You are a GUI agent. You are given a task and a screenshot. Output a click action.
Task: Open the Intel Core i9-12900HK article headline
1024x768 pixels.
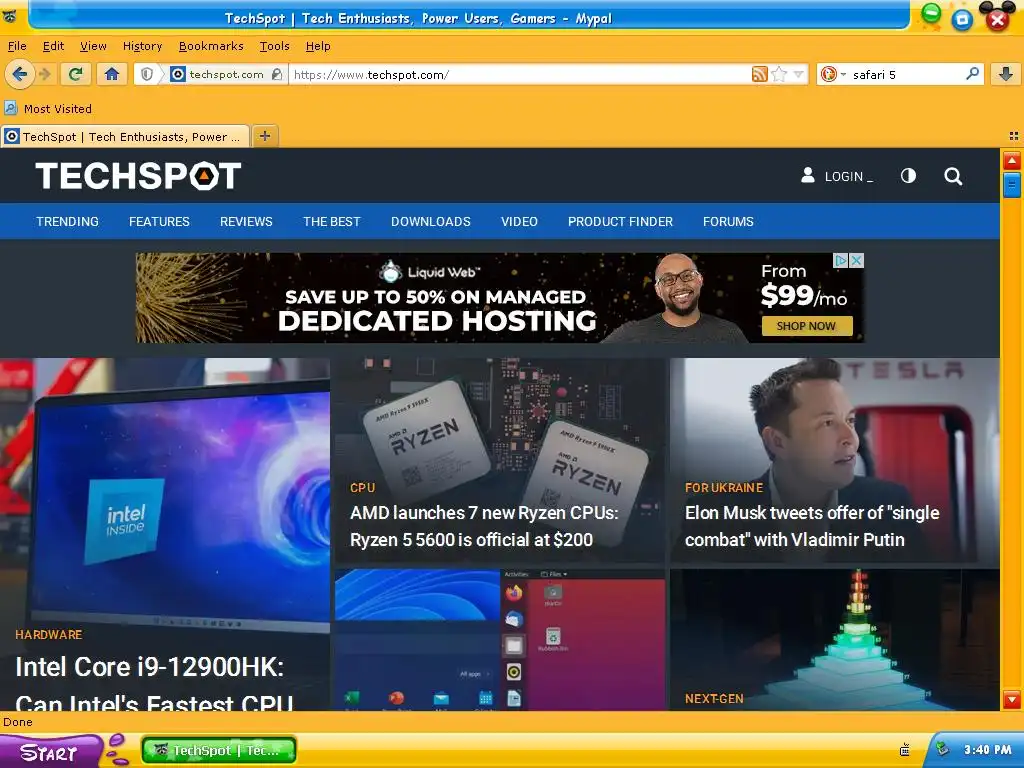tap(154, 684)
